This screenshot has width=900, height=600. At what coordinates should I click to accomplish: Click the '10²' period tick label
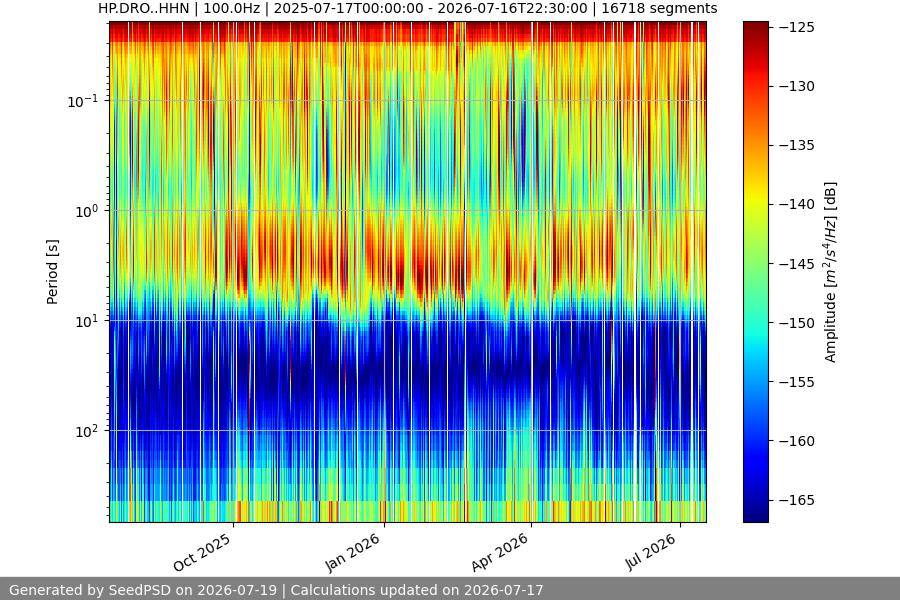[x=87, y=431]
